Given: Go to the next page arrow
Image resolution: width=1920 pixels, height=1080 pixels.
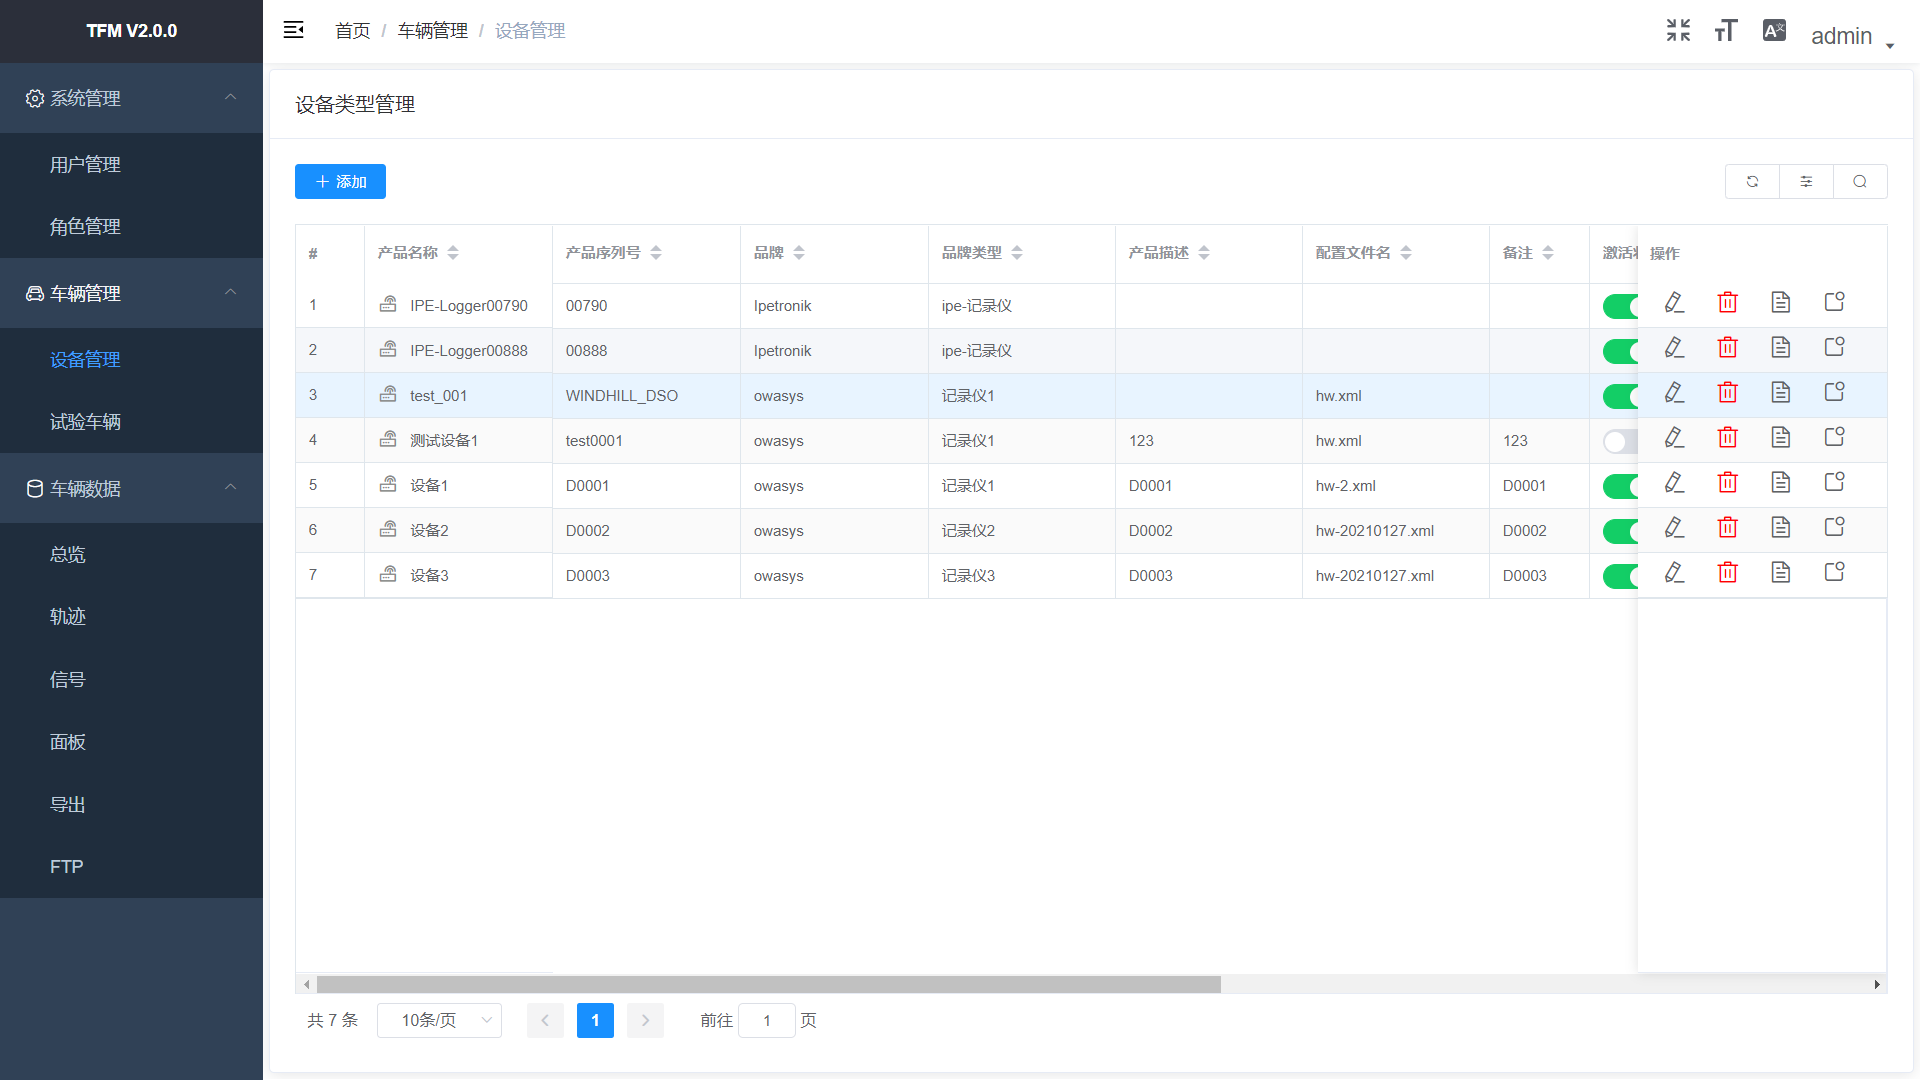Looking at the screenshot, I should click(x=645, y=1020).
